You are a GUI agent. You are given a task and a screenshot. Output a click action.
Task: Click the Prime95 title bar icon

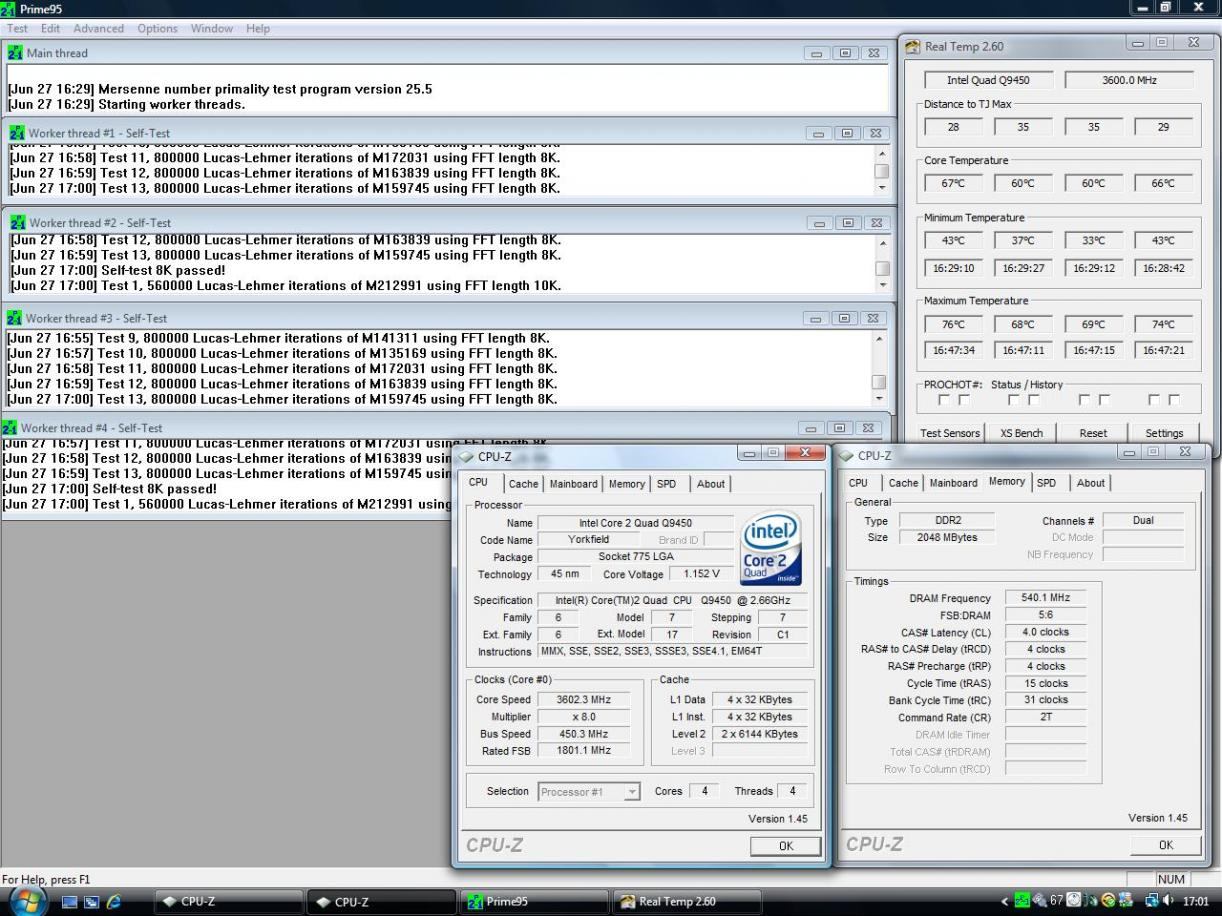8,9
